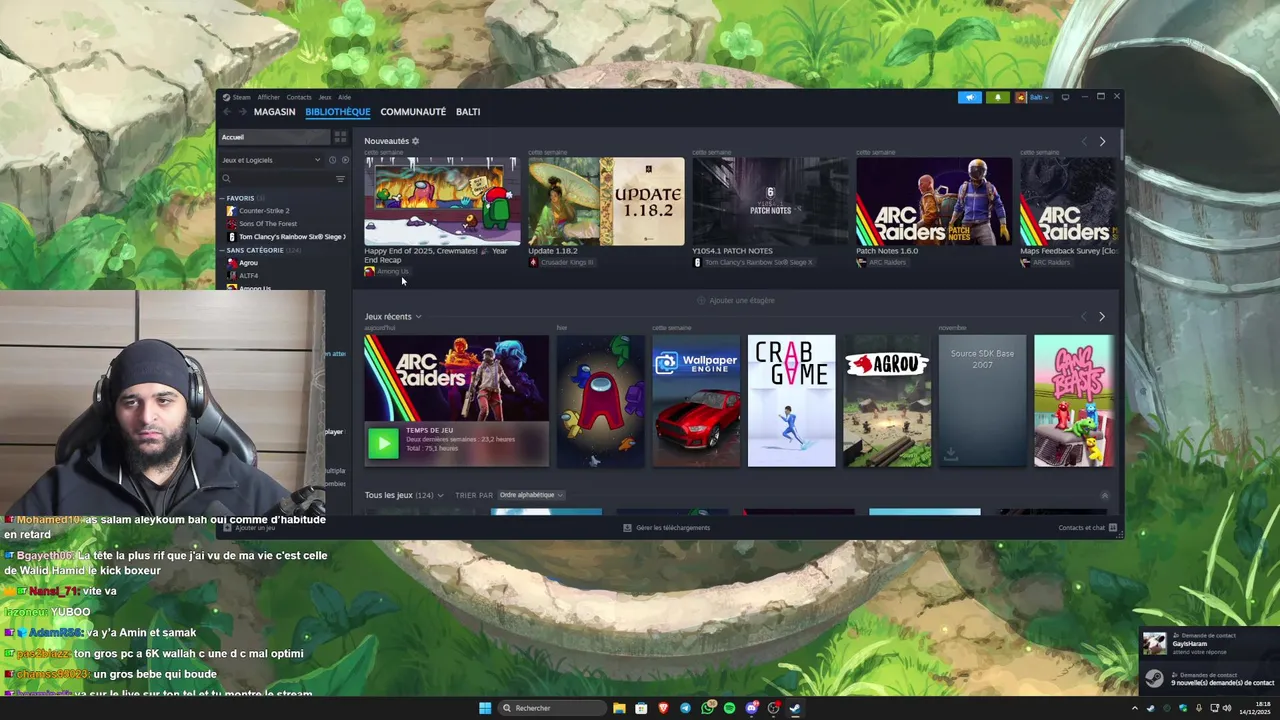Open the Windows Start menu
The width and height of the screenshot is (1280, 720).
pos(485,708)
